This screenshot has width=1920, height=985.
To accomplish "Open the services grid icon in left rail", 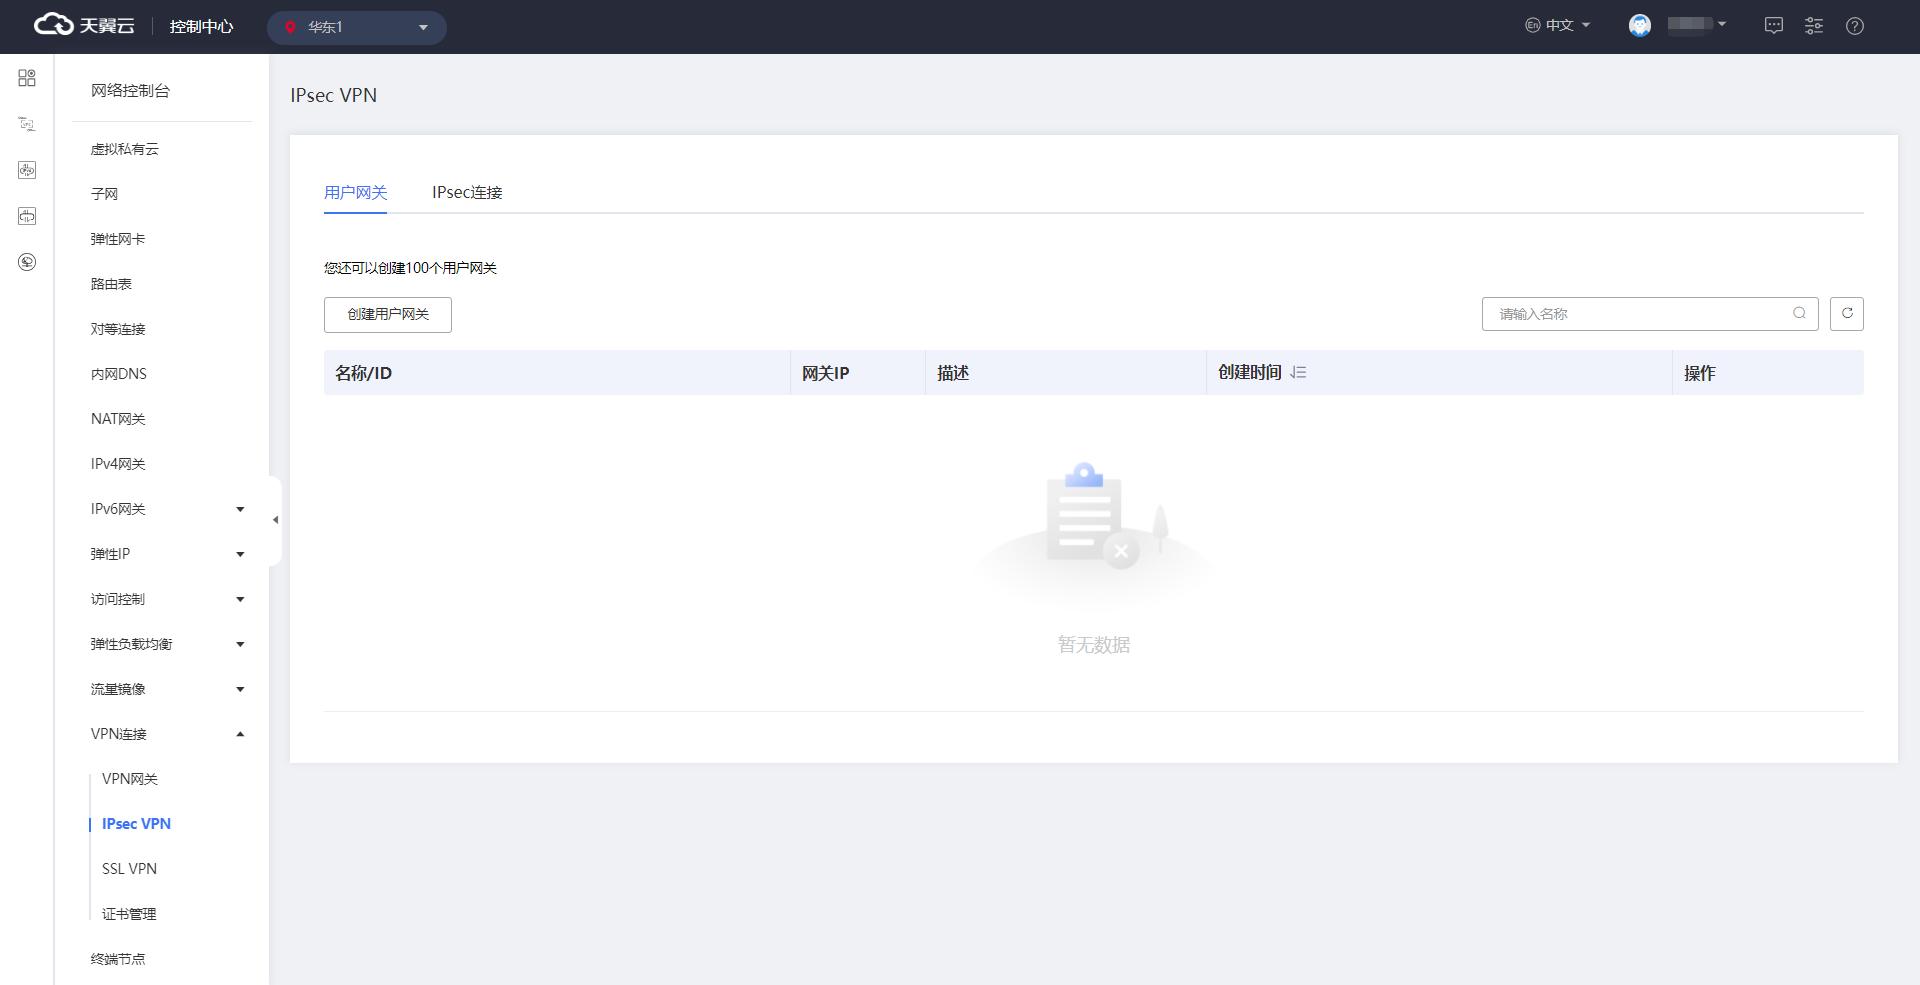I will point(27,78).
